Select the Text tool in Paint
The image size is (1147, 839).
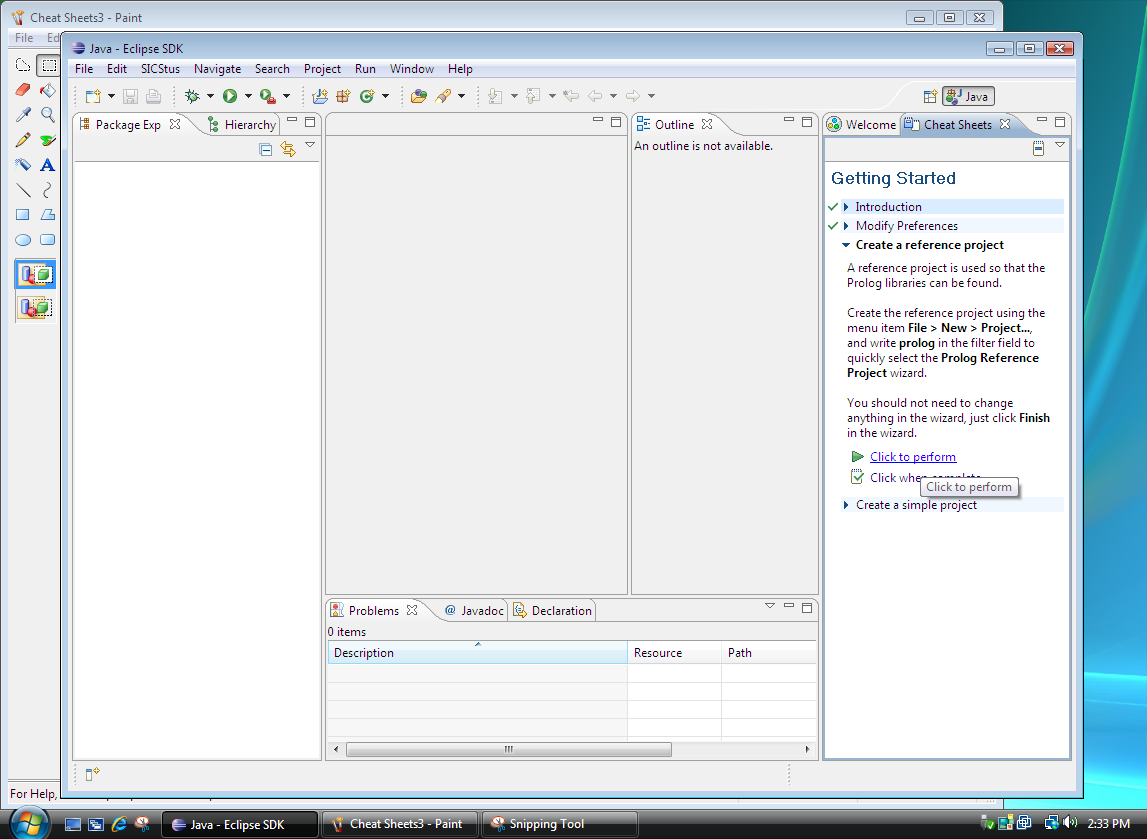pyautogui.click(x=48, y=165)
